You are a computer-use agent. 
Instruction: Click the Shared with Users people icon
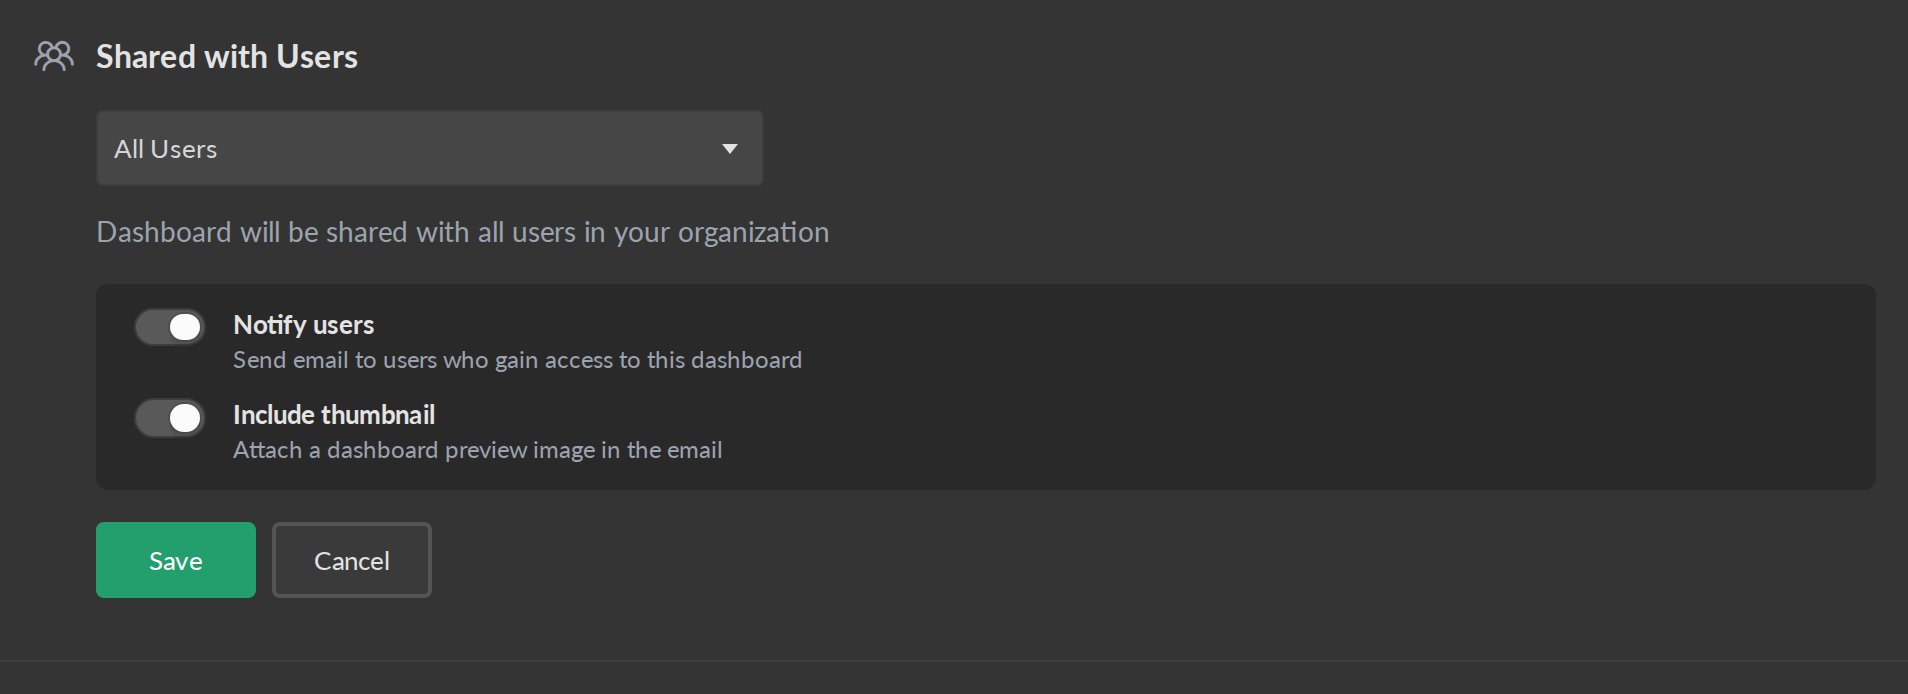[x=54, y=56]
